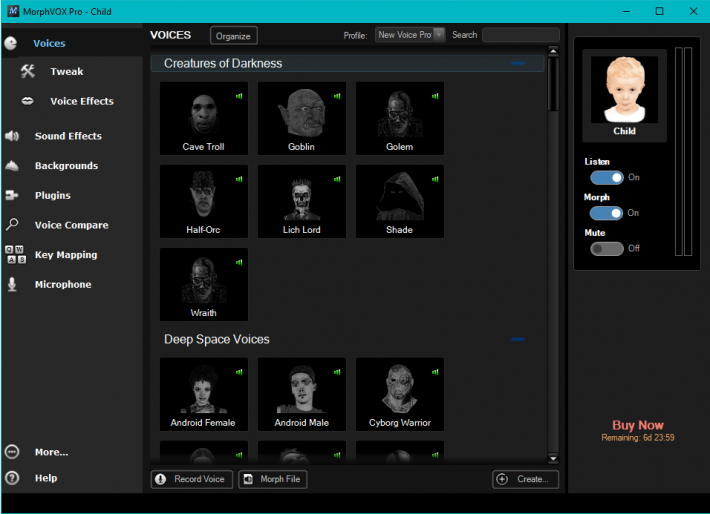Choose the Android Male voice
This screenshot has width=710, height=514.
click(x=302, y=394)
